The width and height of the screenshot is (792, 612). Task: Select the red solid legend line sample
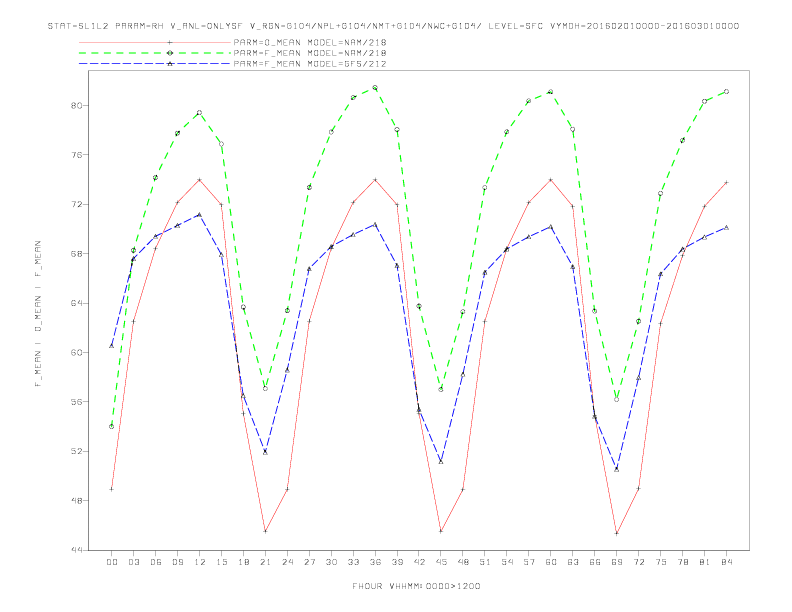(x=155, y=42)
